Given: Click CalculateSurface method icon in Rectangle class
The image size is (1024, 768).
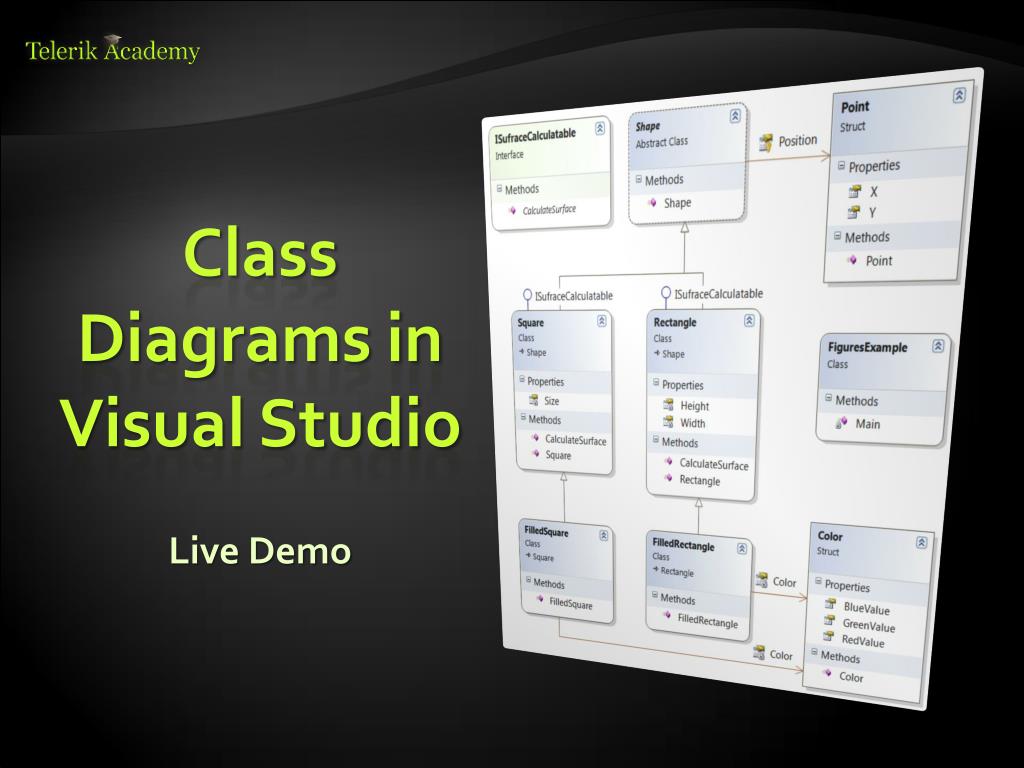Looking at the screenshot, I should click(x=669, y=462).
